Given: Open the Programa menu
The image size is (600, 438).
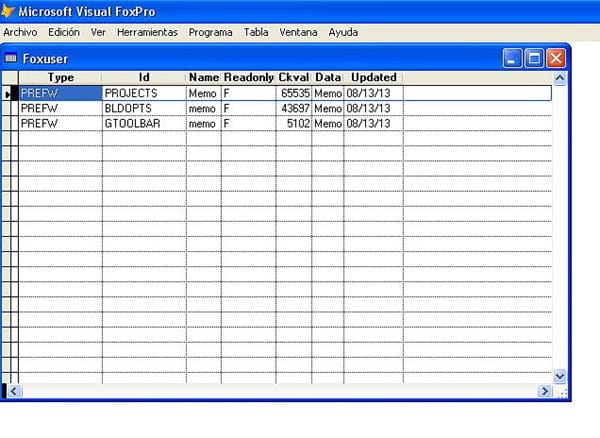Looking at the screenshot, I should click(x=210, y=33).
